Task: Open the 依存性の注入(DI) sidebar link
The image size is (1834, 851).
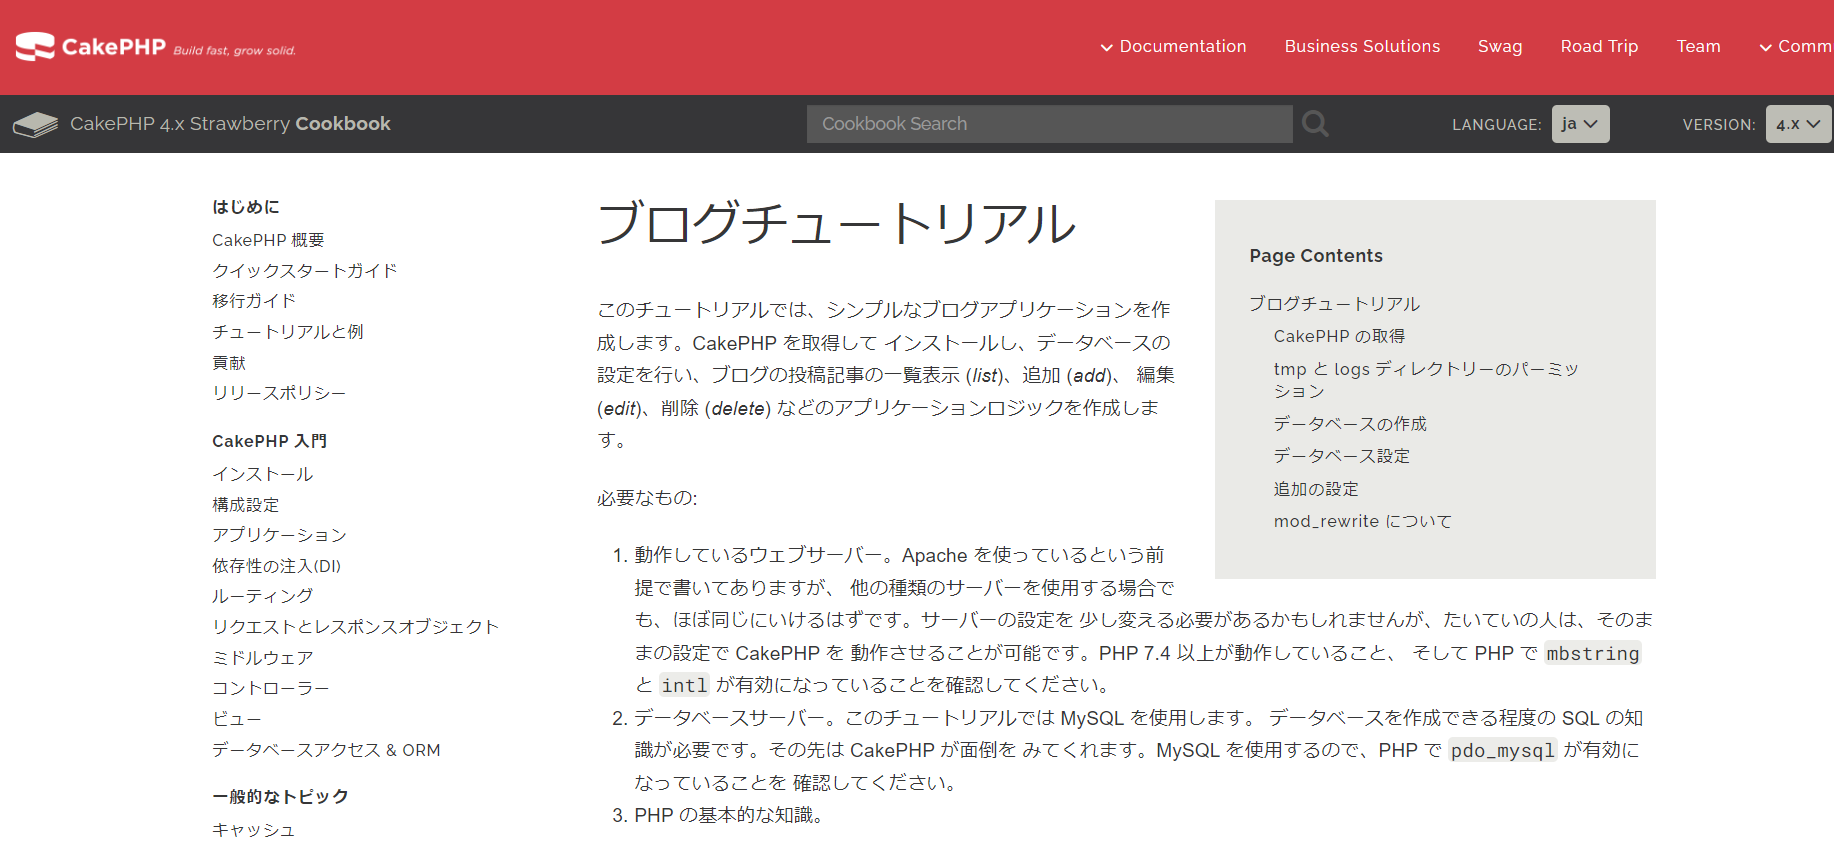Action: 277,566
